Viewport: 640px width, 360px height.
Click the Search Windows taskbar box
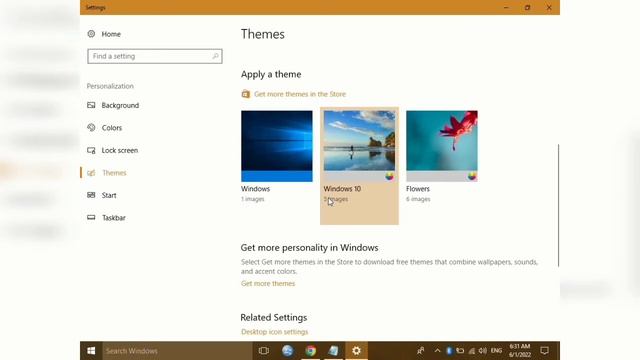[x=177, y=351]
